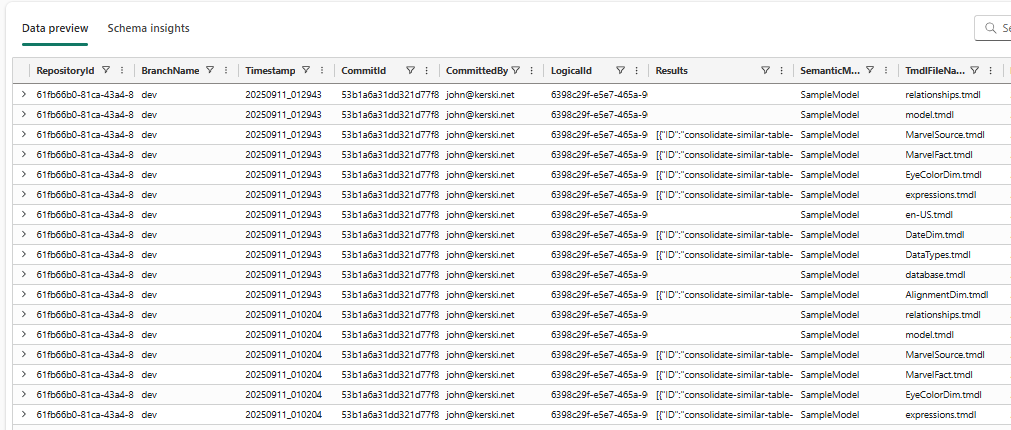This screenshot has height=430, width=1011.
Task: Filter the Timestamp column
Action: point(306,71)
